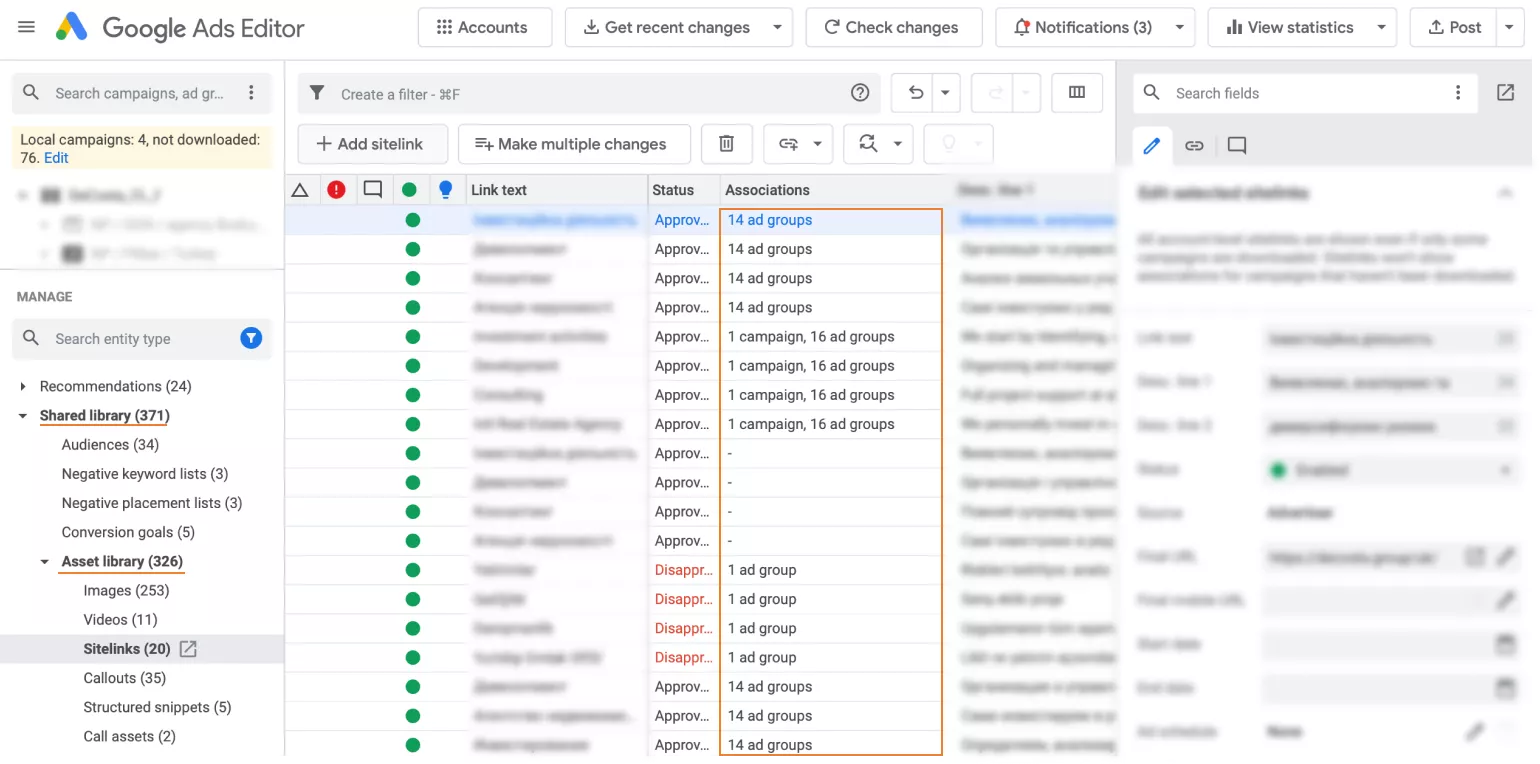The image size is (1540, 764).
Task: Select Call assets (2)
Action: [129, 736]
